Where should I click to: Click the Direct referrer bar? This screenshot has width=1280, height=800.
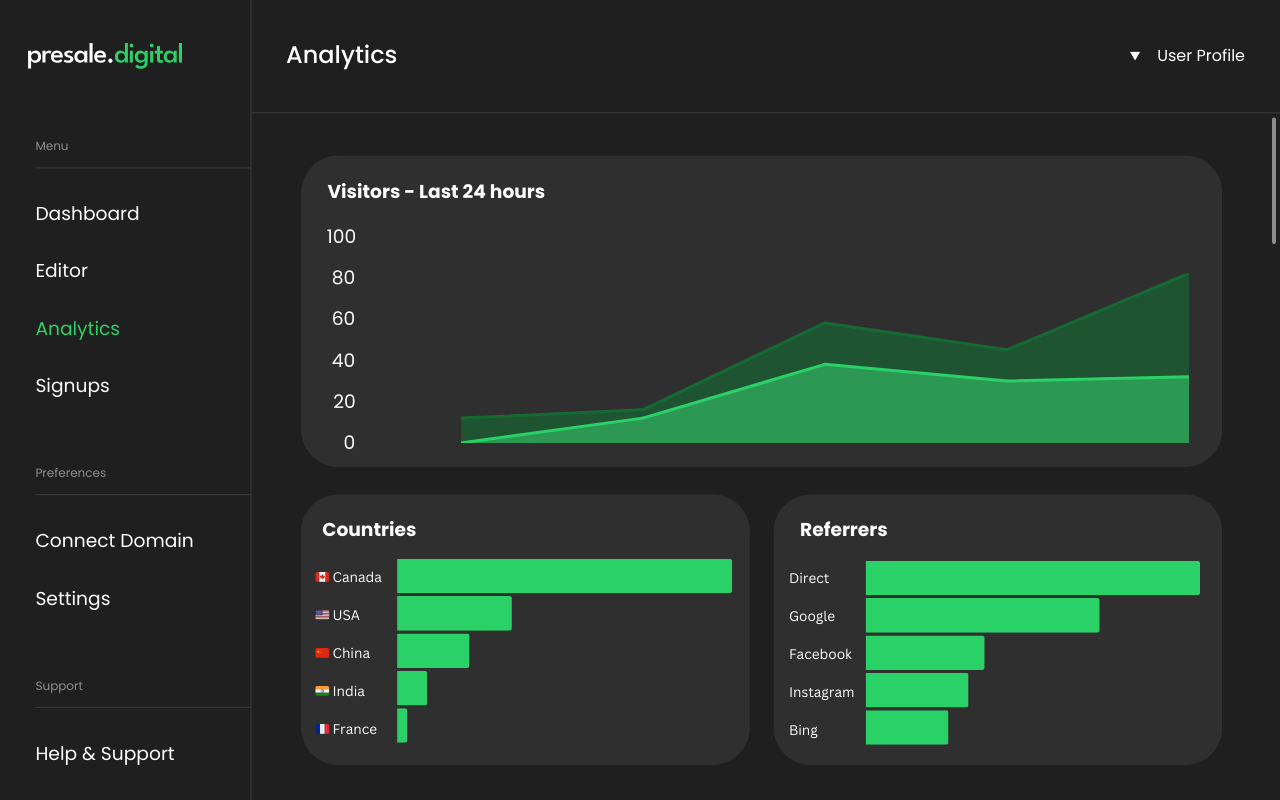coord(1032,578)
